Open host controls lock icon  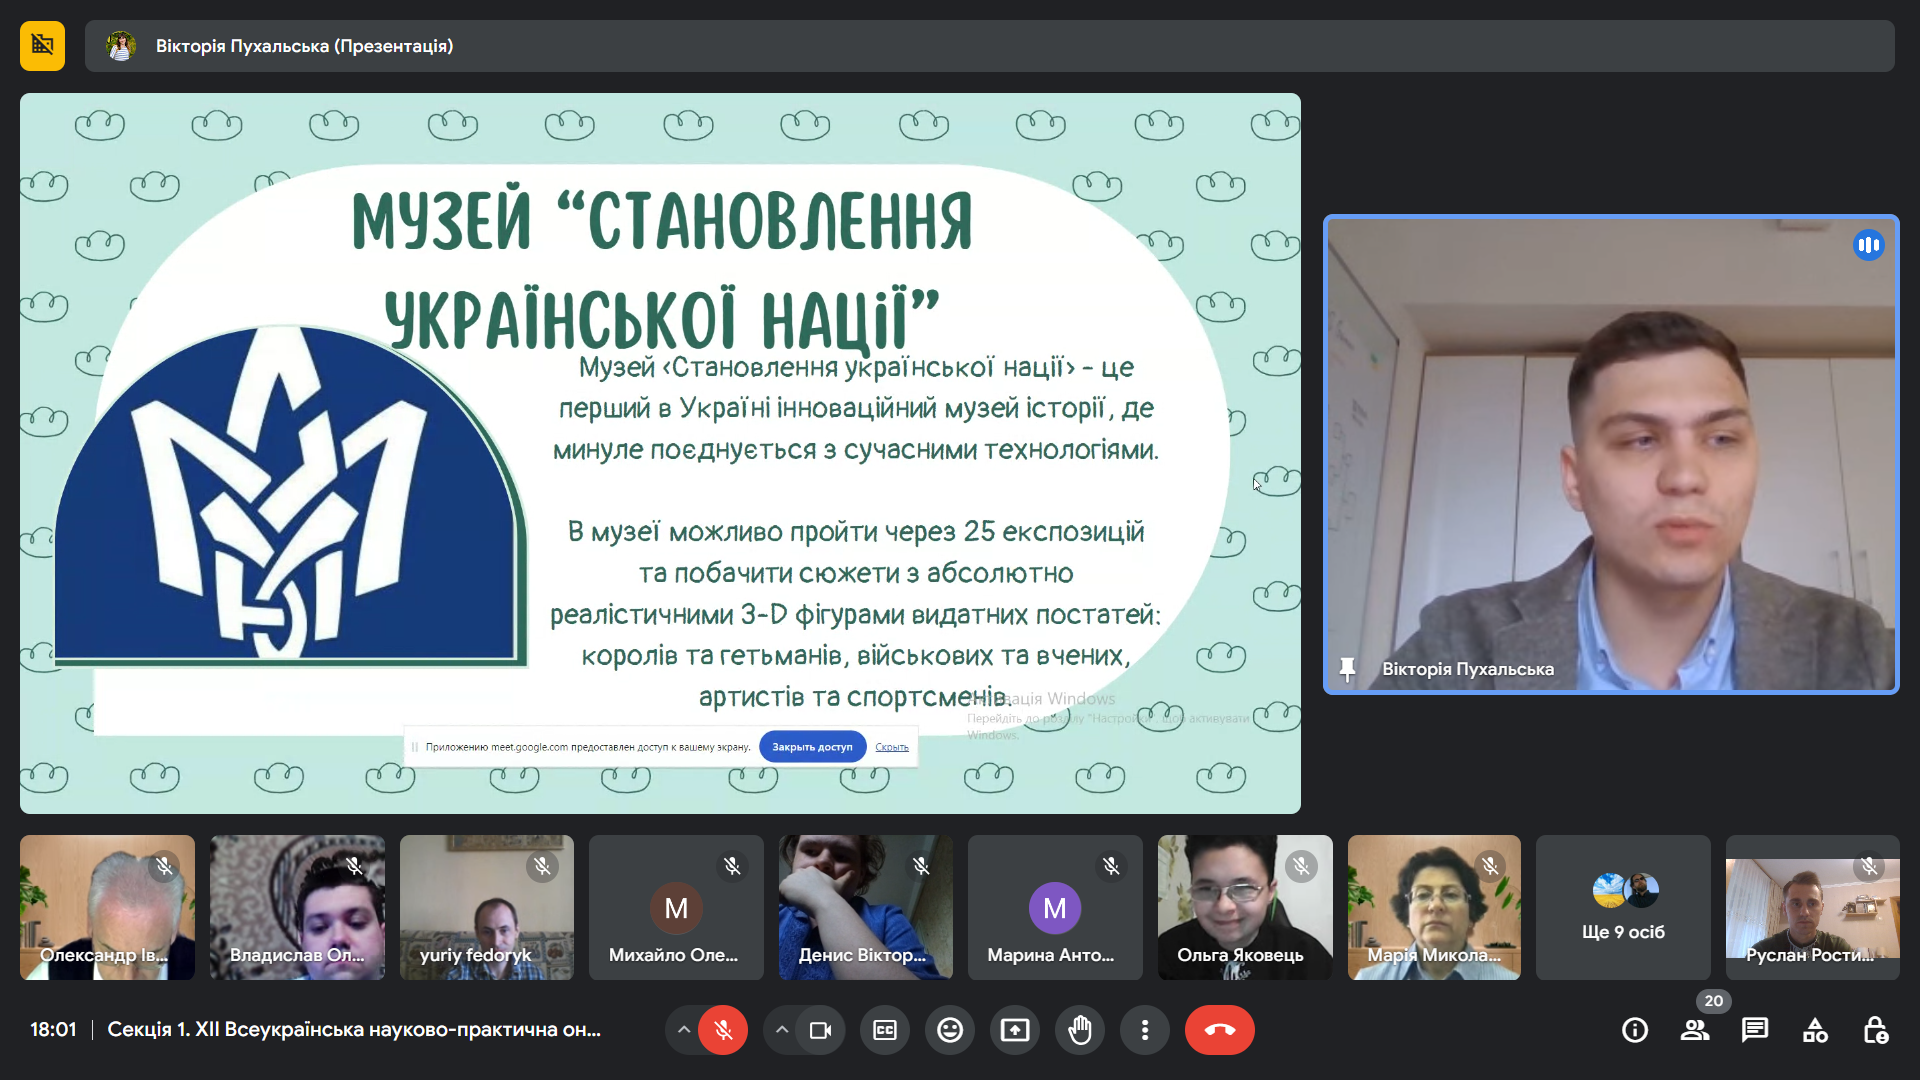tap(1875, 1030)
